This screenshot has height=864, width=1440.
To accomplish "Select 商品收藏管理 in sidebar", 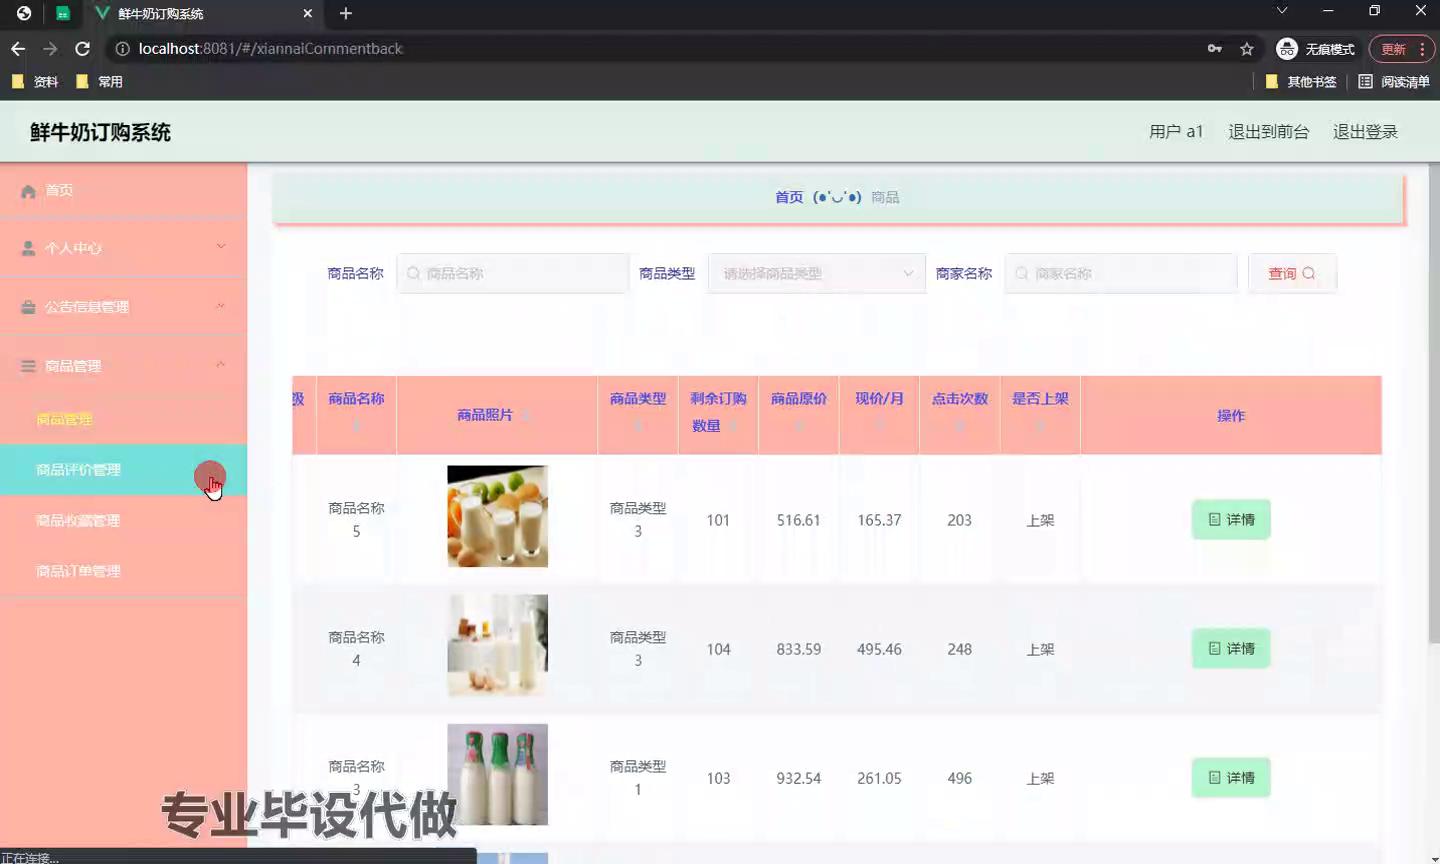I will [78, 520].
